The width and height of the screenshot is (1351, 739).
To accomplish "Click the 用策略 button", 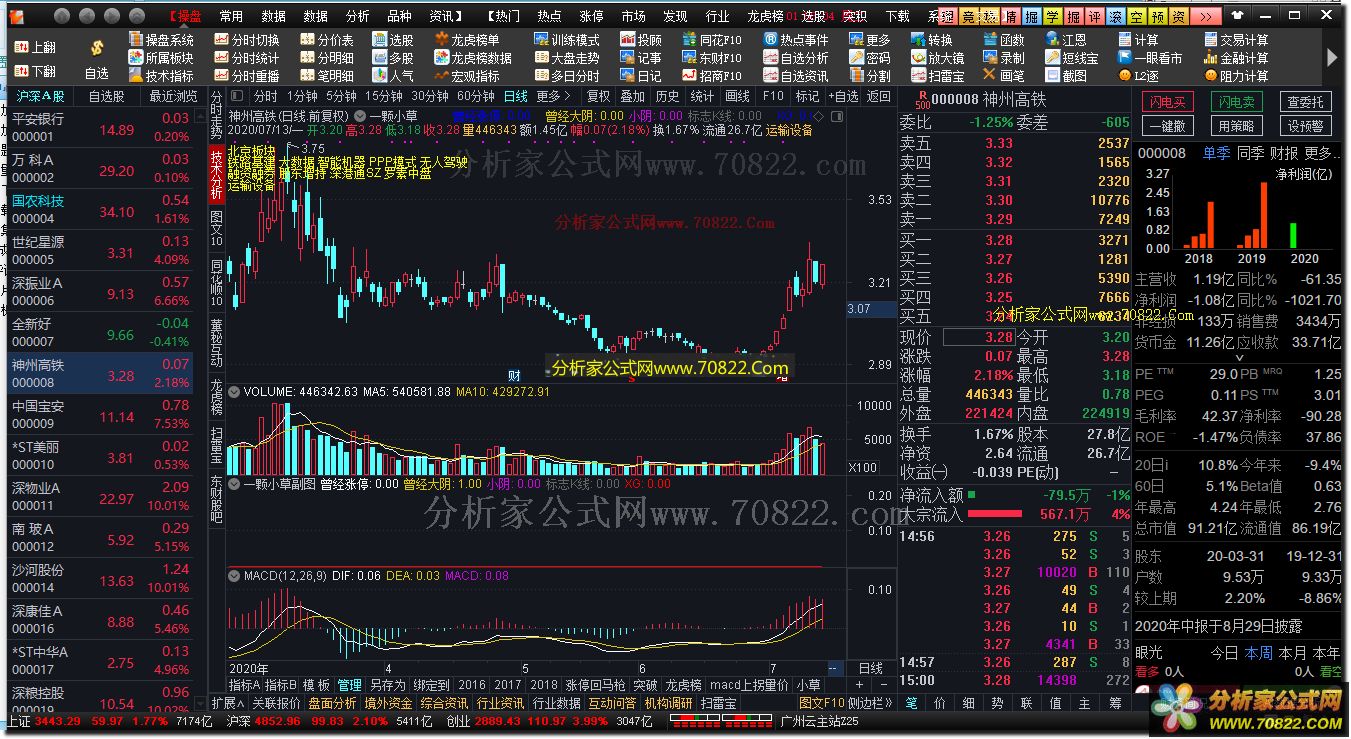I will (x=1236, y=126).
